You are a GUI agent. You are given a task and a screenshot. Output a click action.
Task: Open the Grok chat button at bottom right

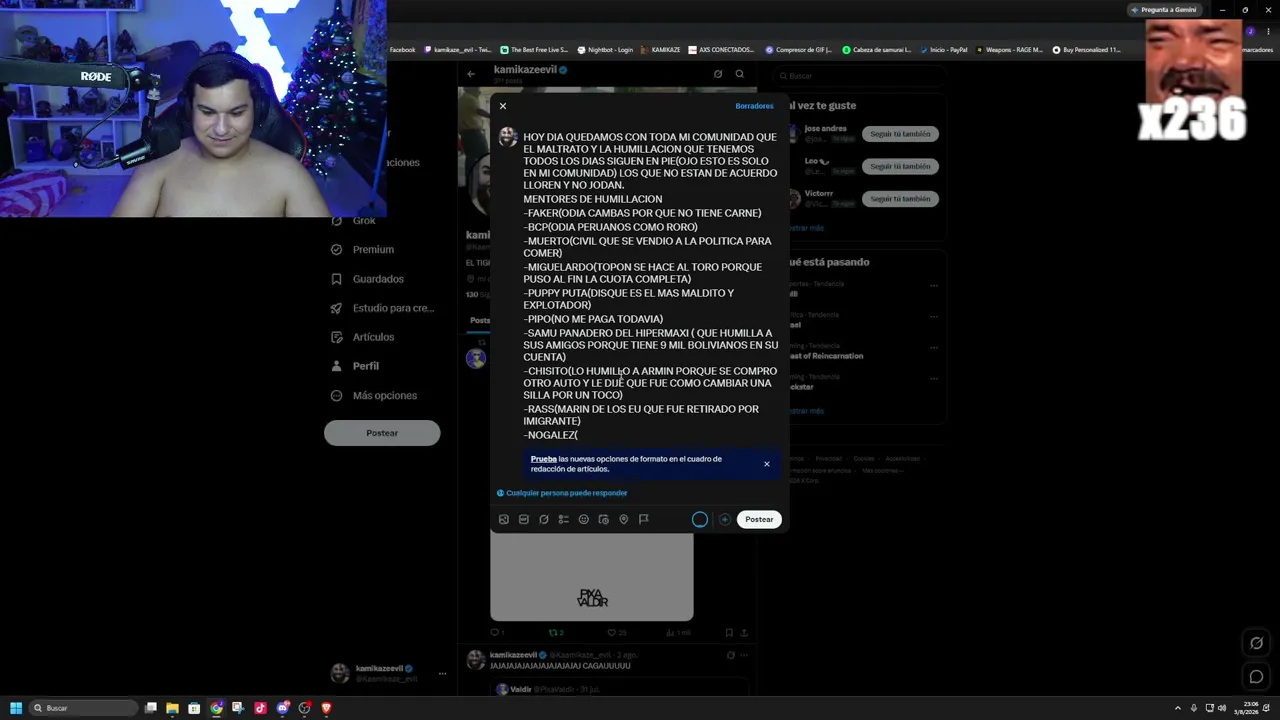click(x=1257, y=643)
